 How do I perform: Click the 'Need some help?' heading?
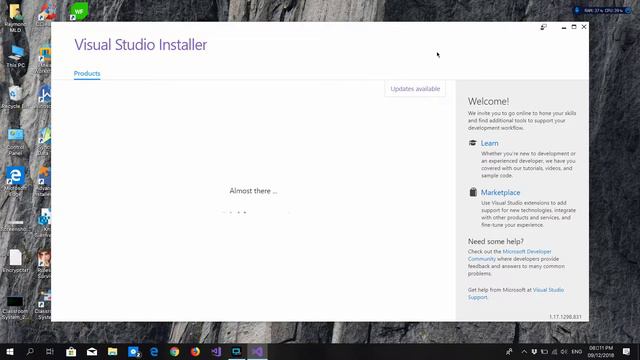tap(496, 241)
